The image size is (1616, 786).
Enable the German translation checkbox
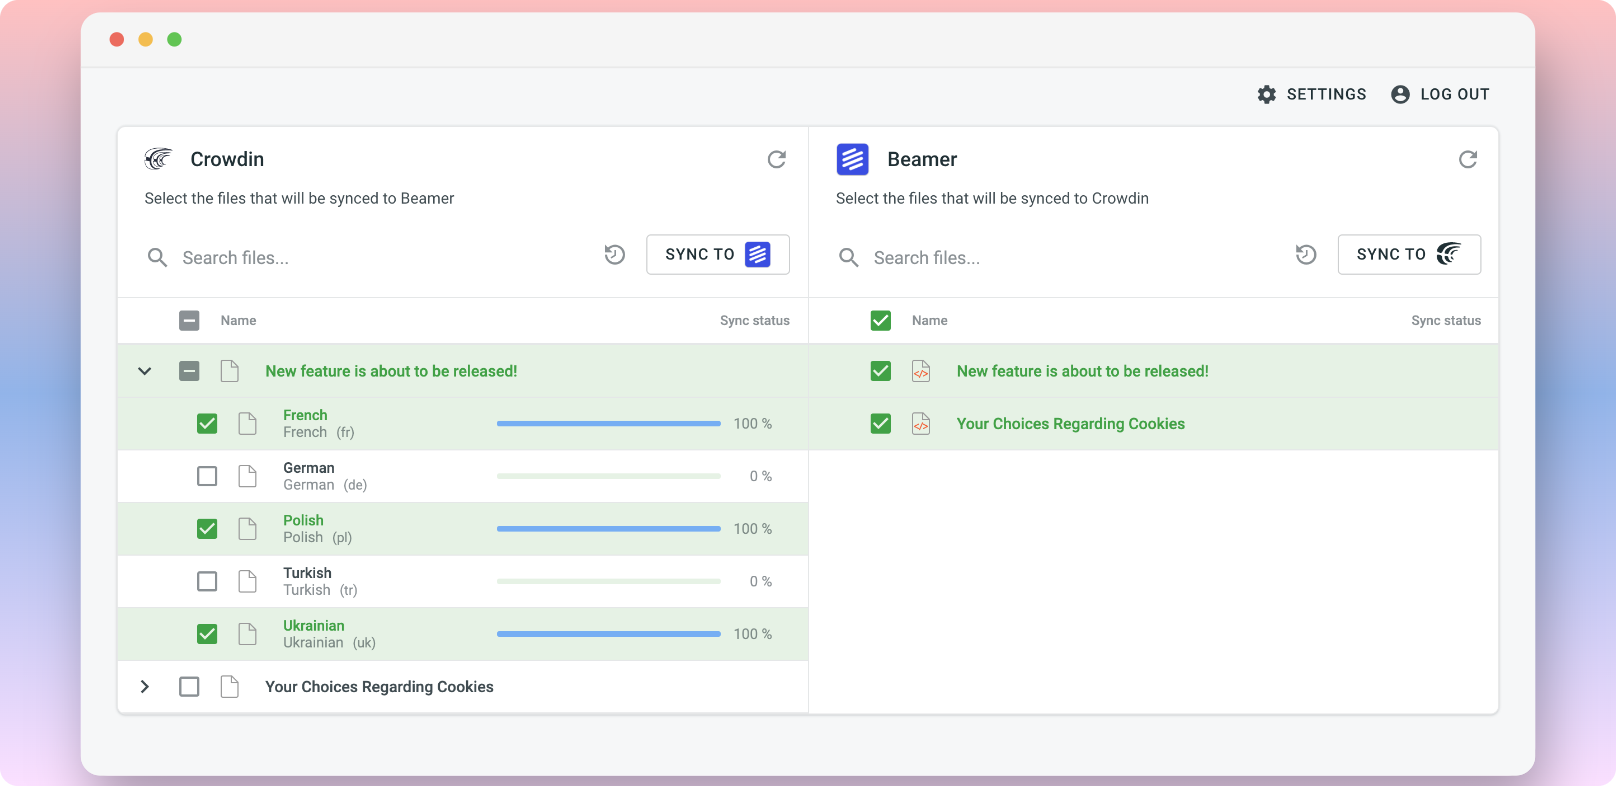[207, 476]
